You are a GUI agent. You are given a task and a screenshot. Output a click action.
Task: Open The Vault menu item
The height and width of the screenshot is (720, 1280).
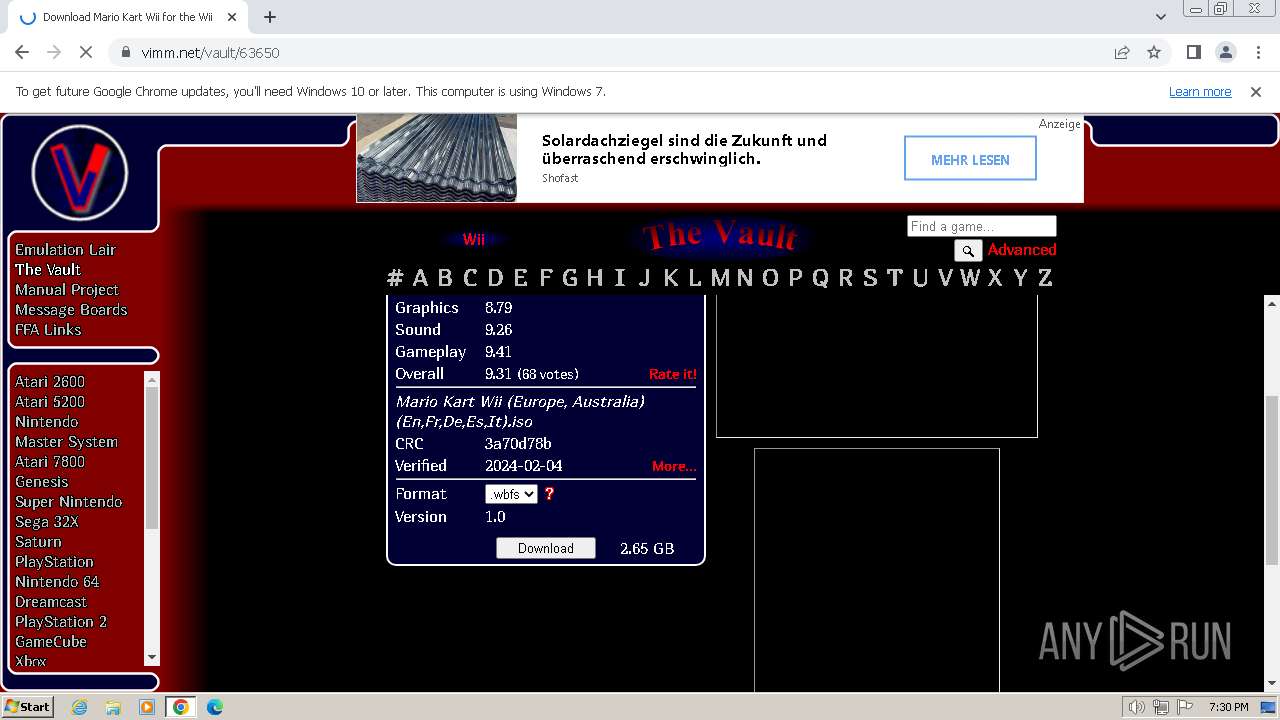(x=48, y=270)
